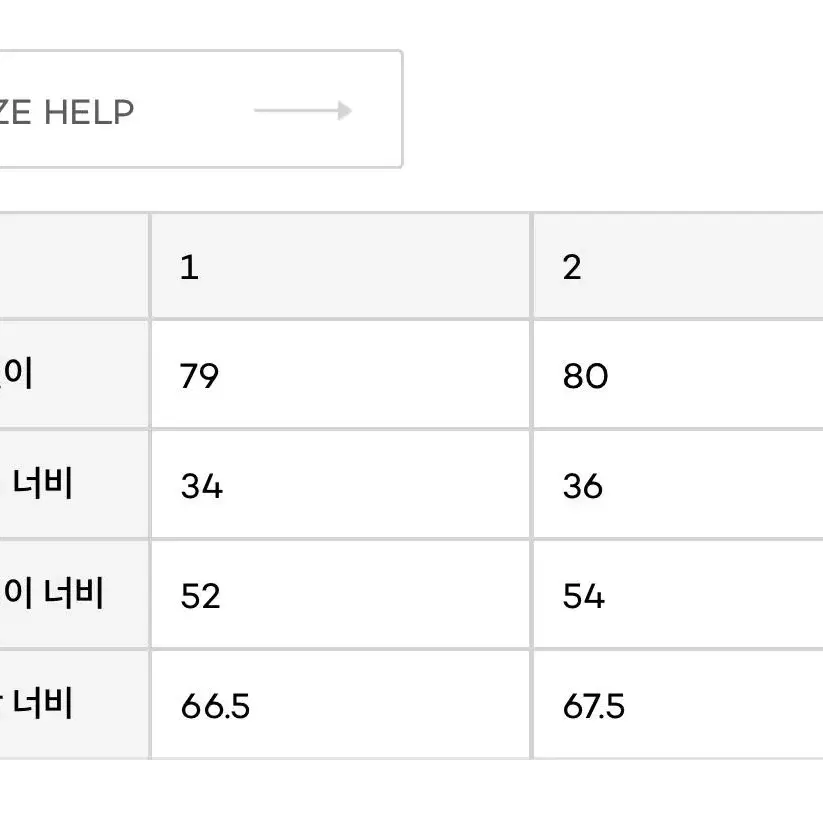
Task: Click the SIZE HELP label text
Action: 67,112
